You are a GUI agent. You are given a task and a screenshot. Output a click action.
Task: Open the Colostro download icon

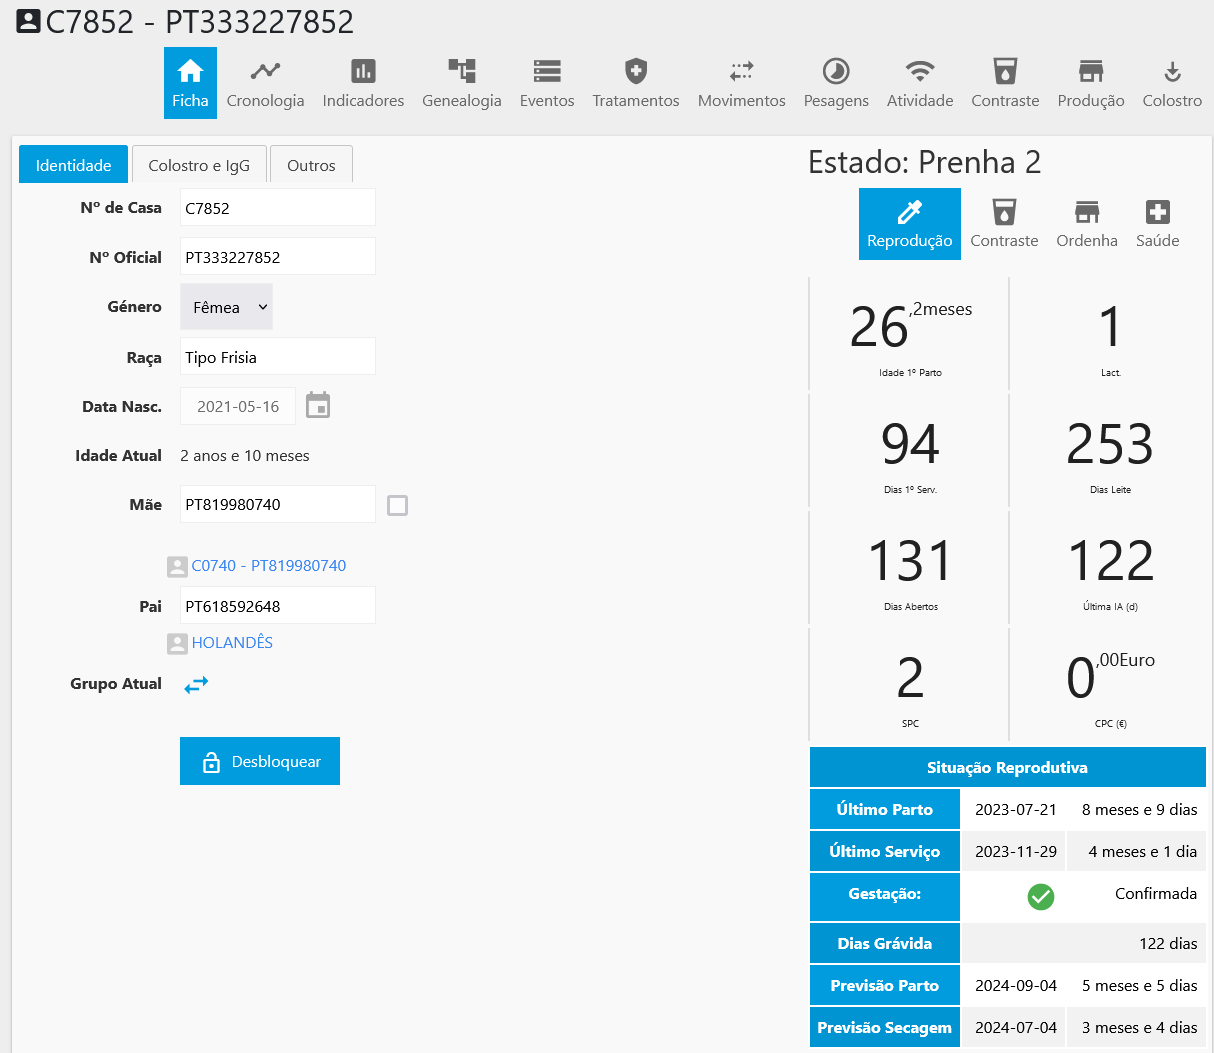click(1172, 71)
